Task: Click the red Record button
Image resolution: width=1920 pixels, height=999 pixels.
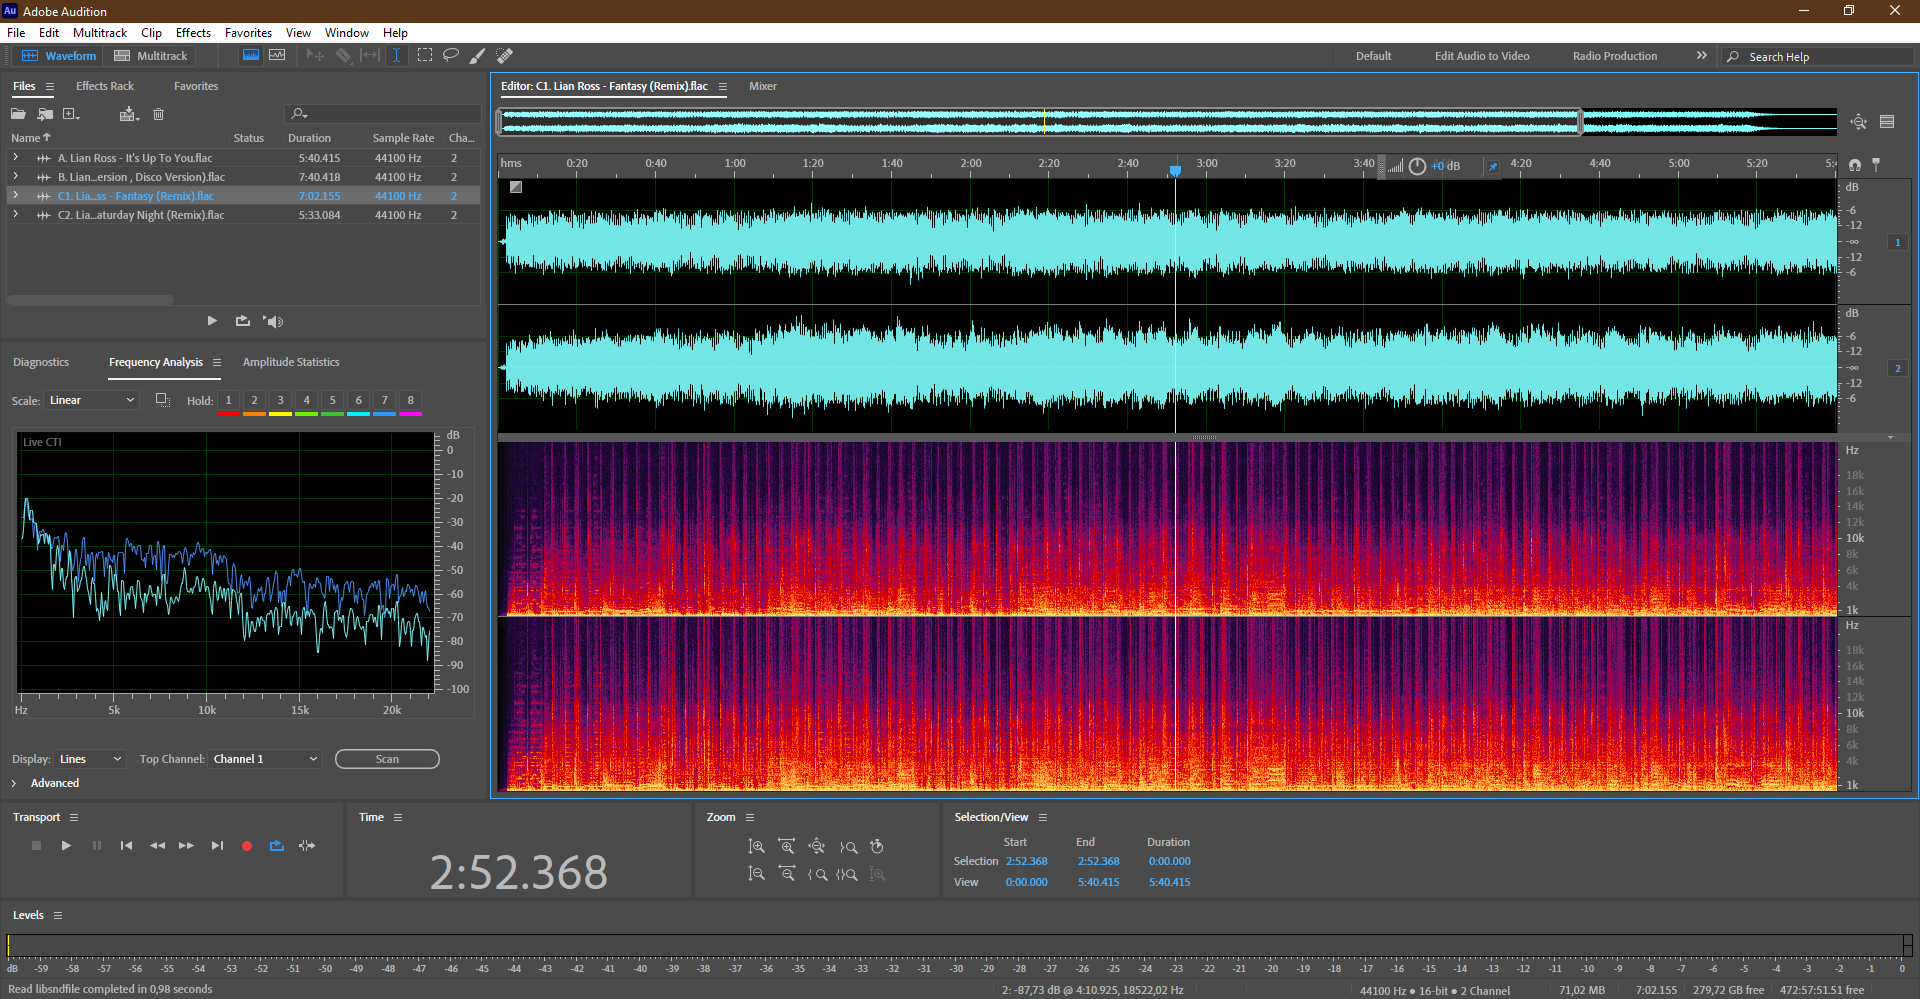Action: tap(247, 846)
